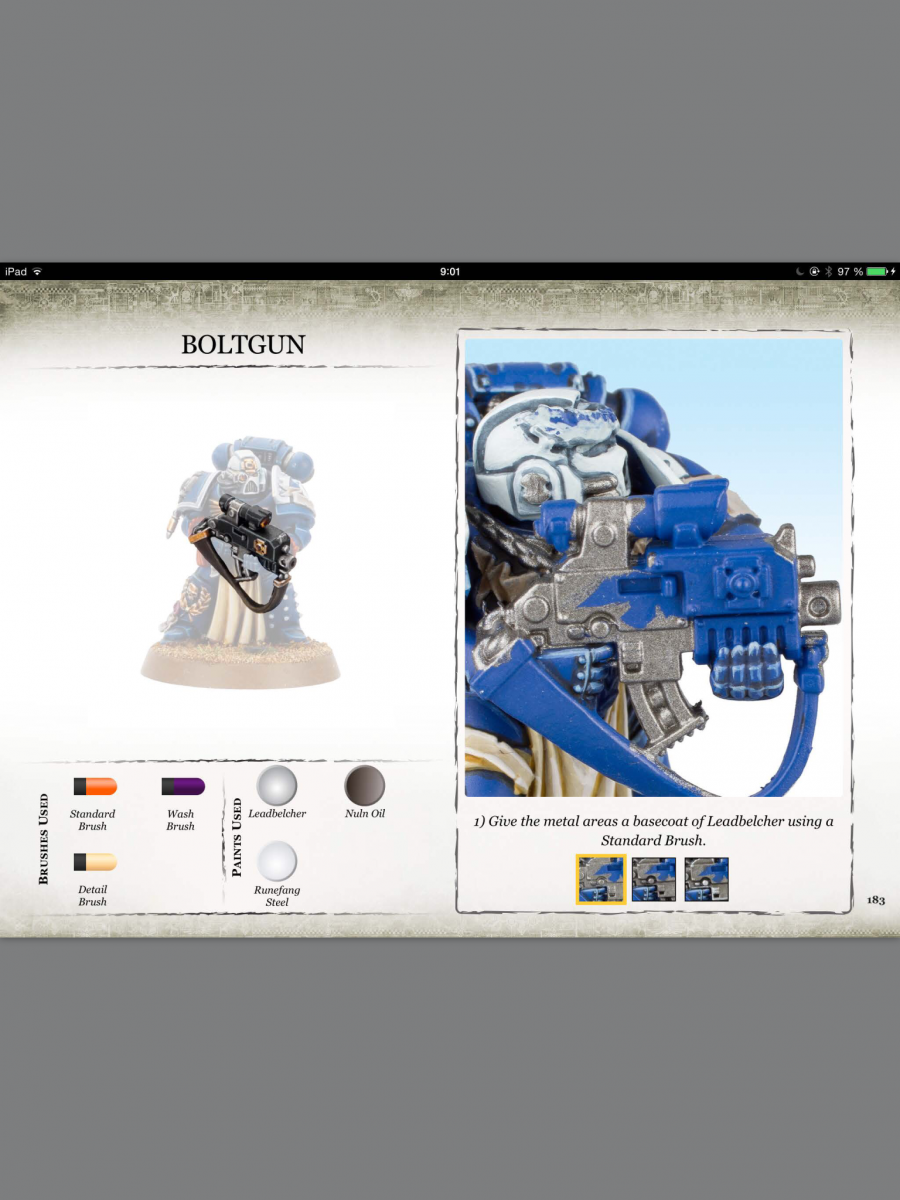Select the Nuln Oil paint swatch
The height and width of the screenshot is (1200, 900).
364,786
